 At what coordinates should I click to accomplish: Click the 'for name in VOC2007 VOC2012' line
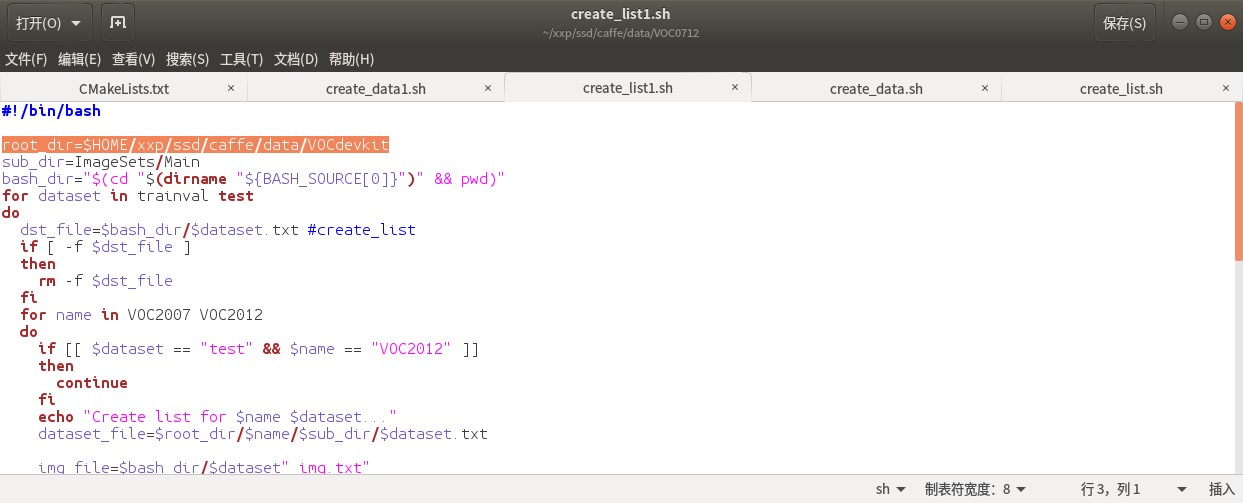click(x=141, y=315)
